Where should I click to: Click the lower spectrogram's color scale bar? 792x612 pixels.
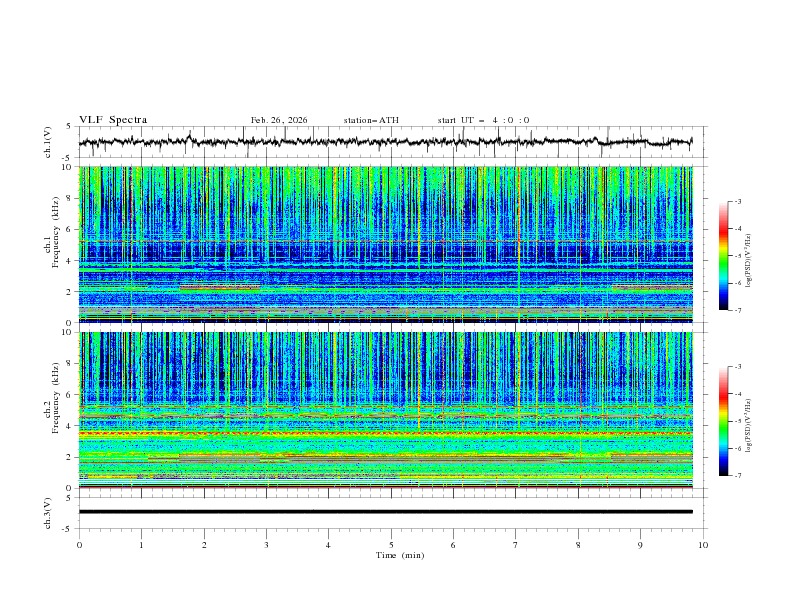pos(724,421)
